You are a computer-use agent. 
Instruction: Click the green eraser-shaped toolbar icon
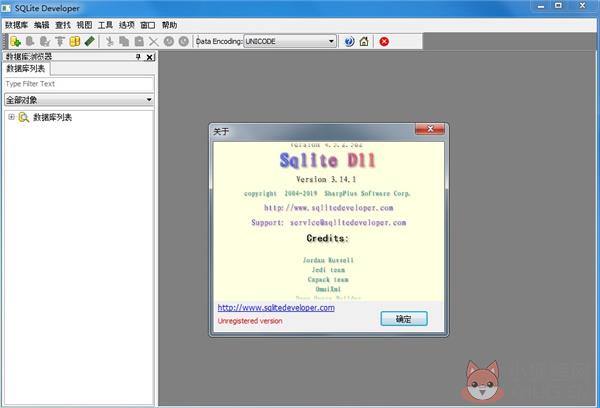(90, 41)
